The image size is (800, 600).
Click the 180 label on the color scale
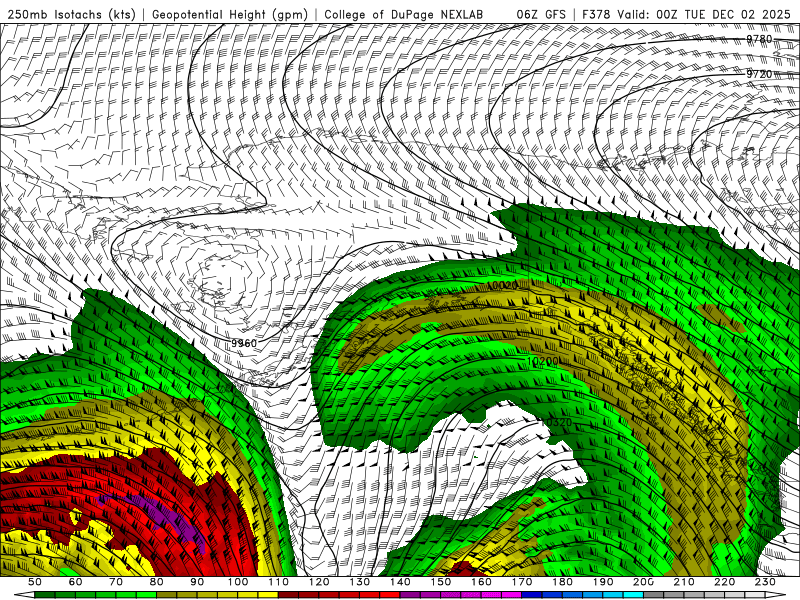pyautogui.click(x=562, y=582)
